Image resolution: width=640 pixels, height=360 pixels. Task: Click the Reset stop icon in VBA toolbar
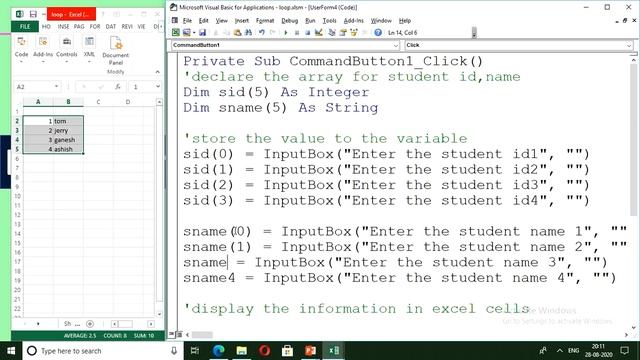tap(307, 33)
